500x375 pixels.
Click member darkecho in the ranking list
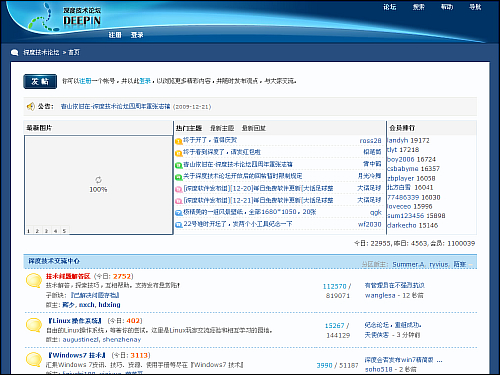pos(402,225)
